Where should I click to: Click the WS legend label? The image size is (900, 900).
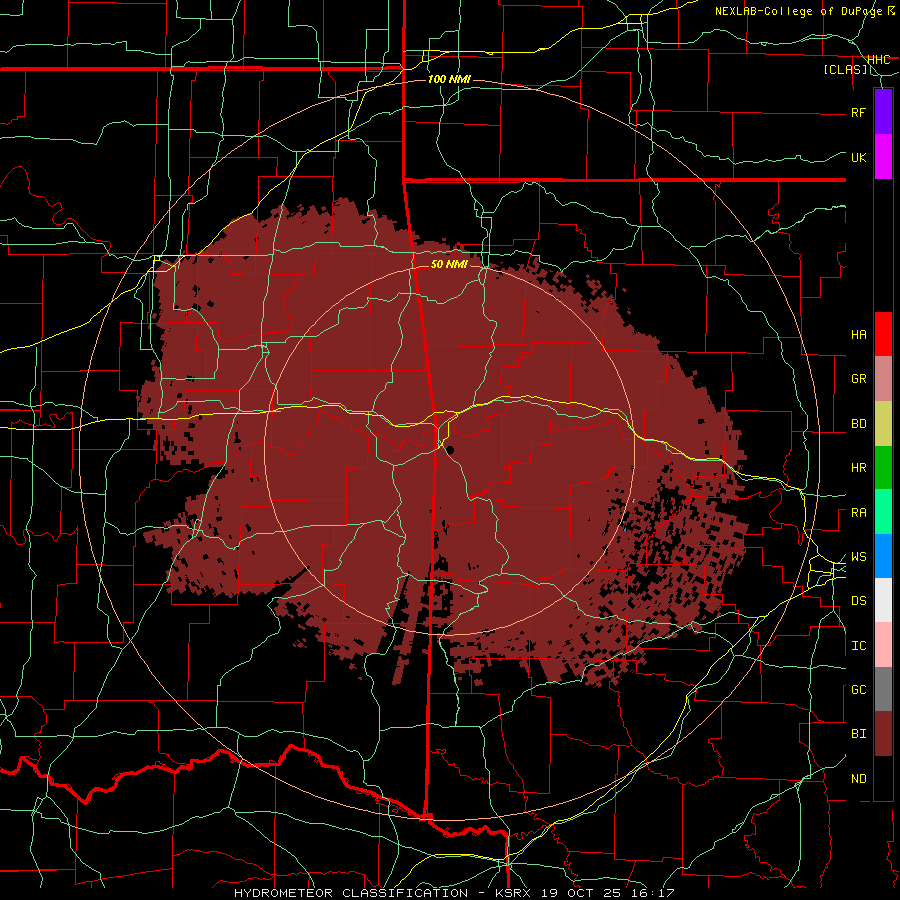click(x=858, y=557)
